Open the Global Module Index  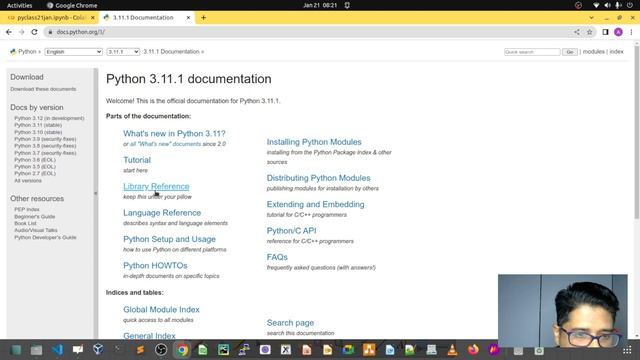click(x=161, y=310)
